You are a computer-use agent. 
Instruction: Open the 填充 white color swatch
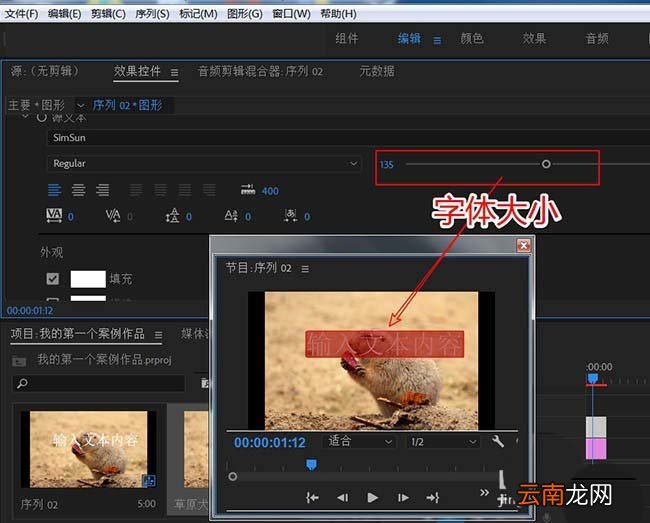click(x=88, y=279)
